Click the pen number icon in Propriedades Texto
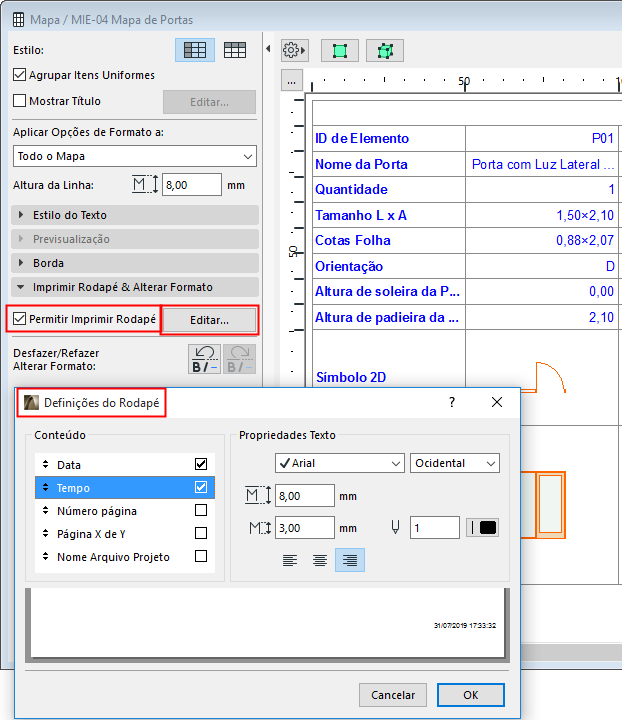 [x=395, y=528]
